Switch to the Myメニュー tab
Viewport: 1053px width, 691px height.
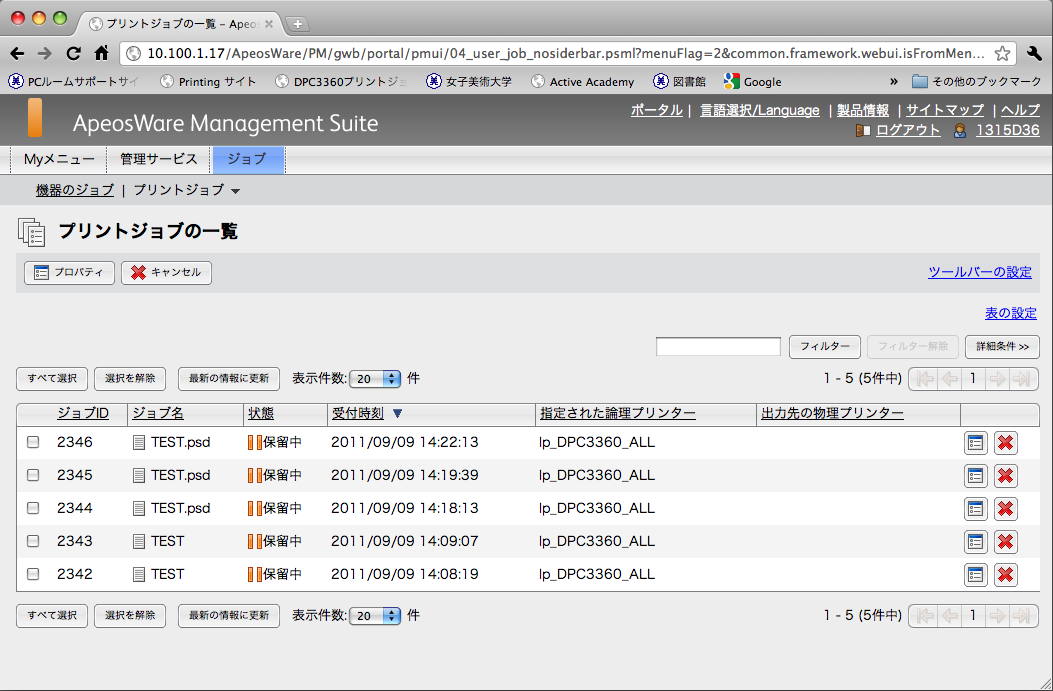(x=59, y=159)
